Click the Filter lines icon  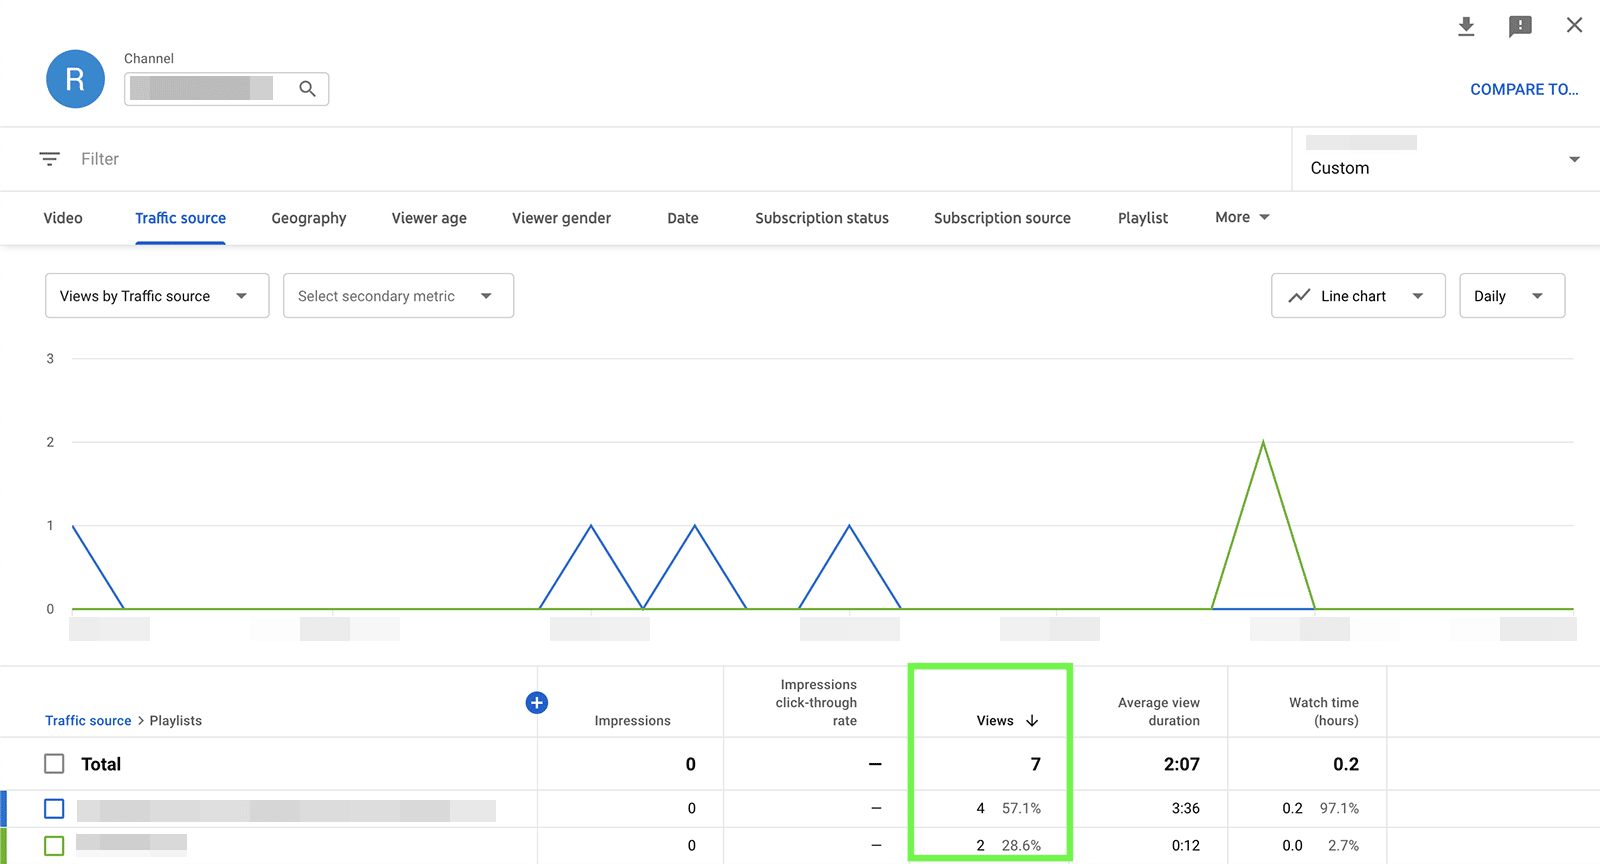pos(49,159)
